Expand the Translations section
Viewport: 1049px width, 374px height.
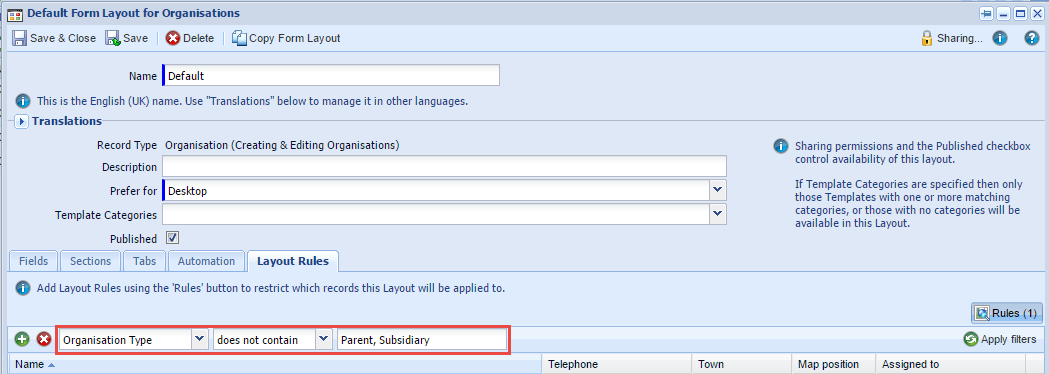tap(21, 121)
